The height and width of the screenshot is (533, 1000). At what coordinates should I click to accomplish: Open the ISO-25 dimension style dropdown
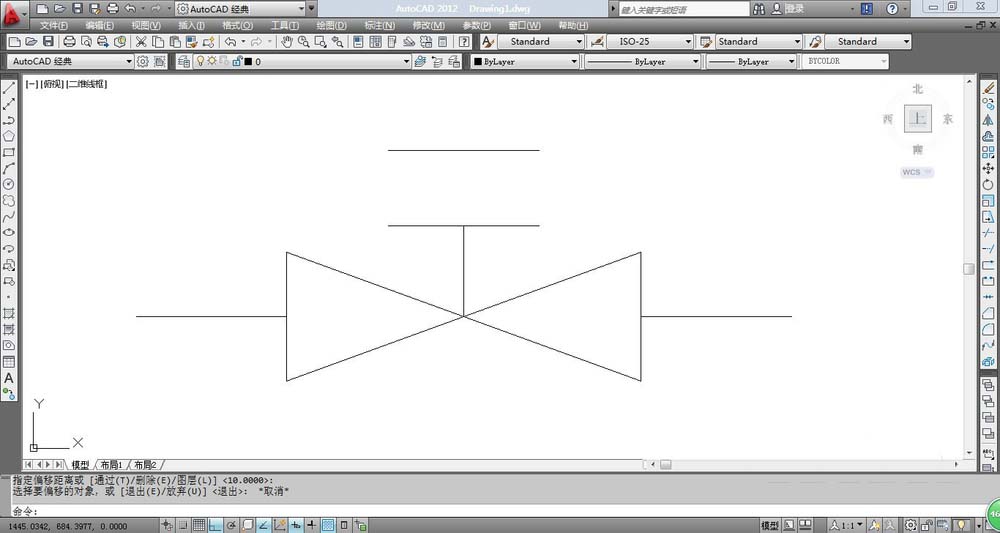pos(650,41)
